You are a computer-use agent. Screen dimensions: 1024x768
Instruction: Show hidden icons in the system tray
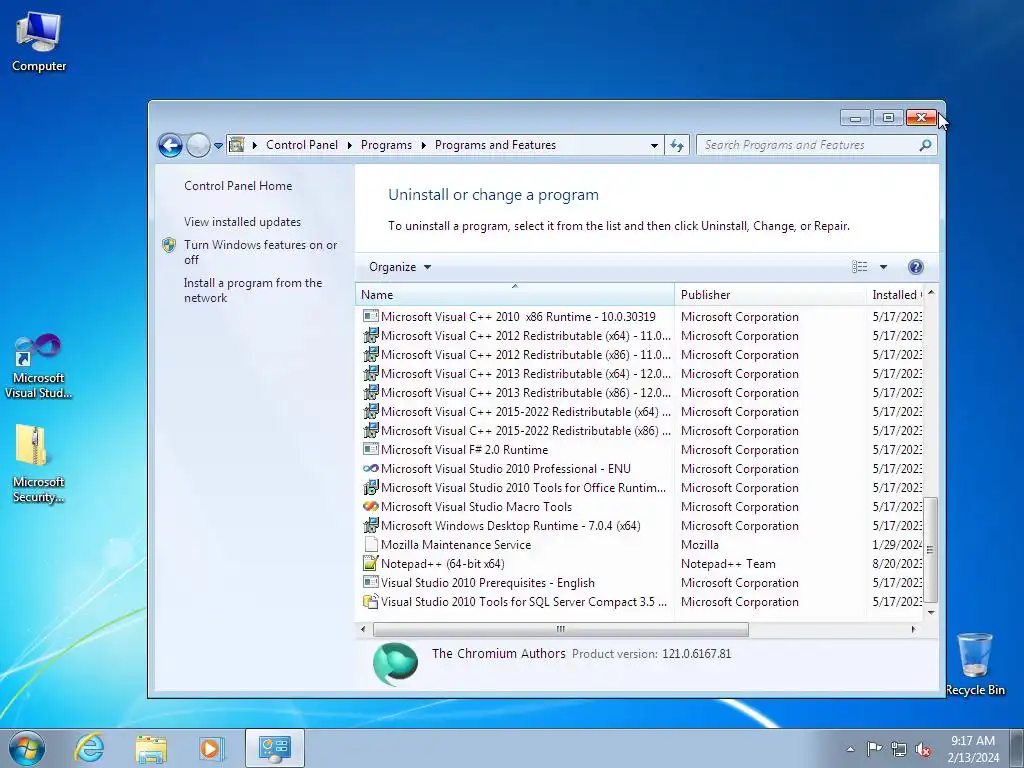coord(850,749)
